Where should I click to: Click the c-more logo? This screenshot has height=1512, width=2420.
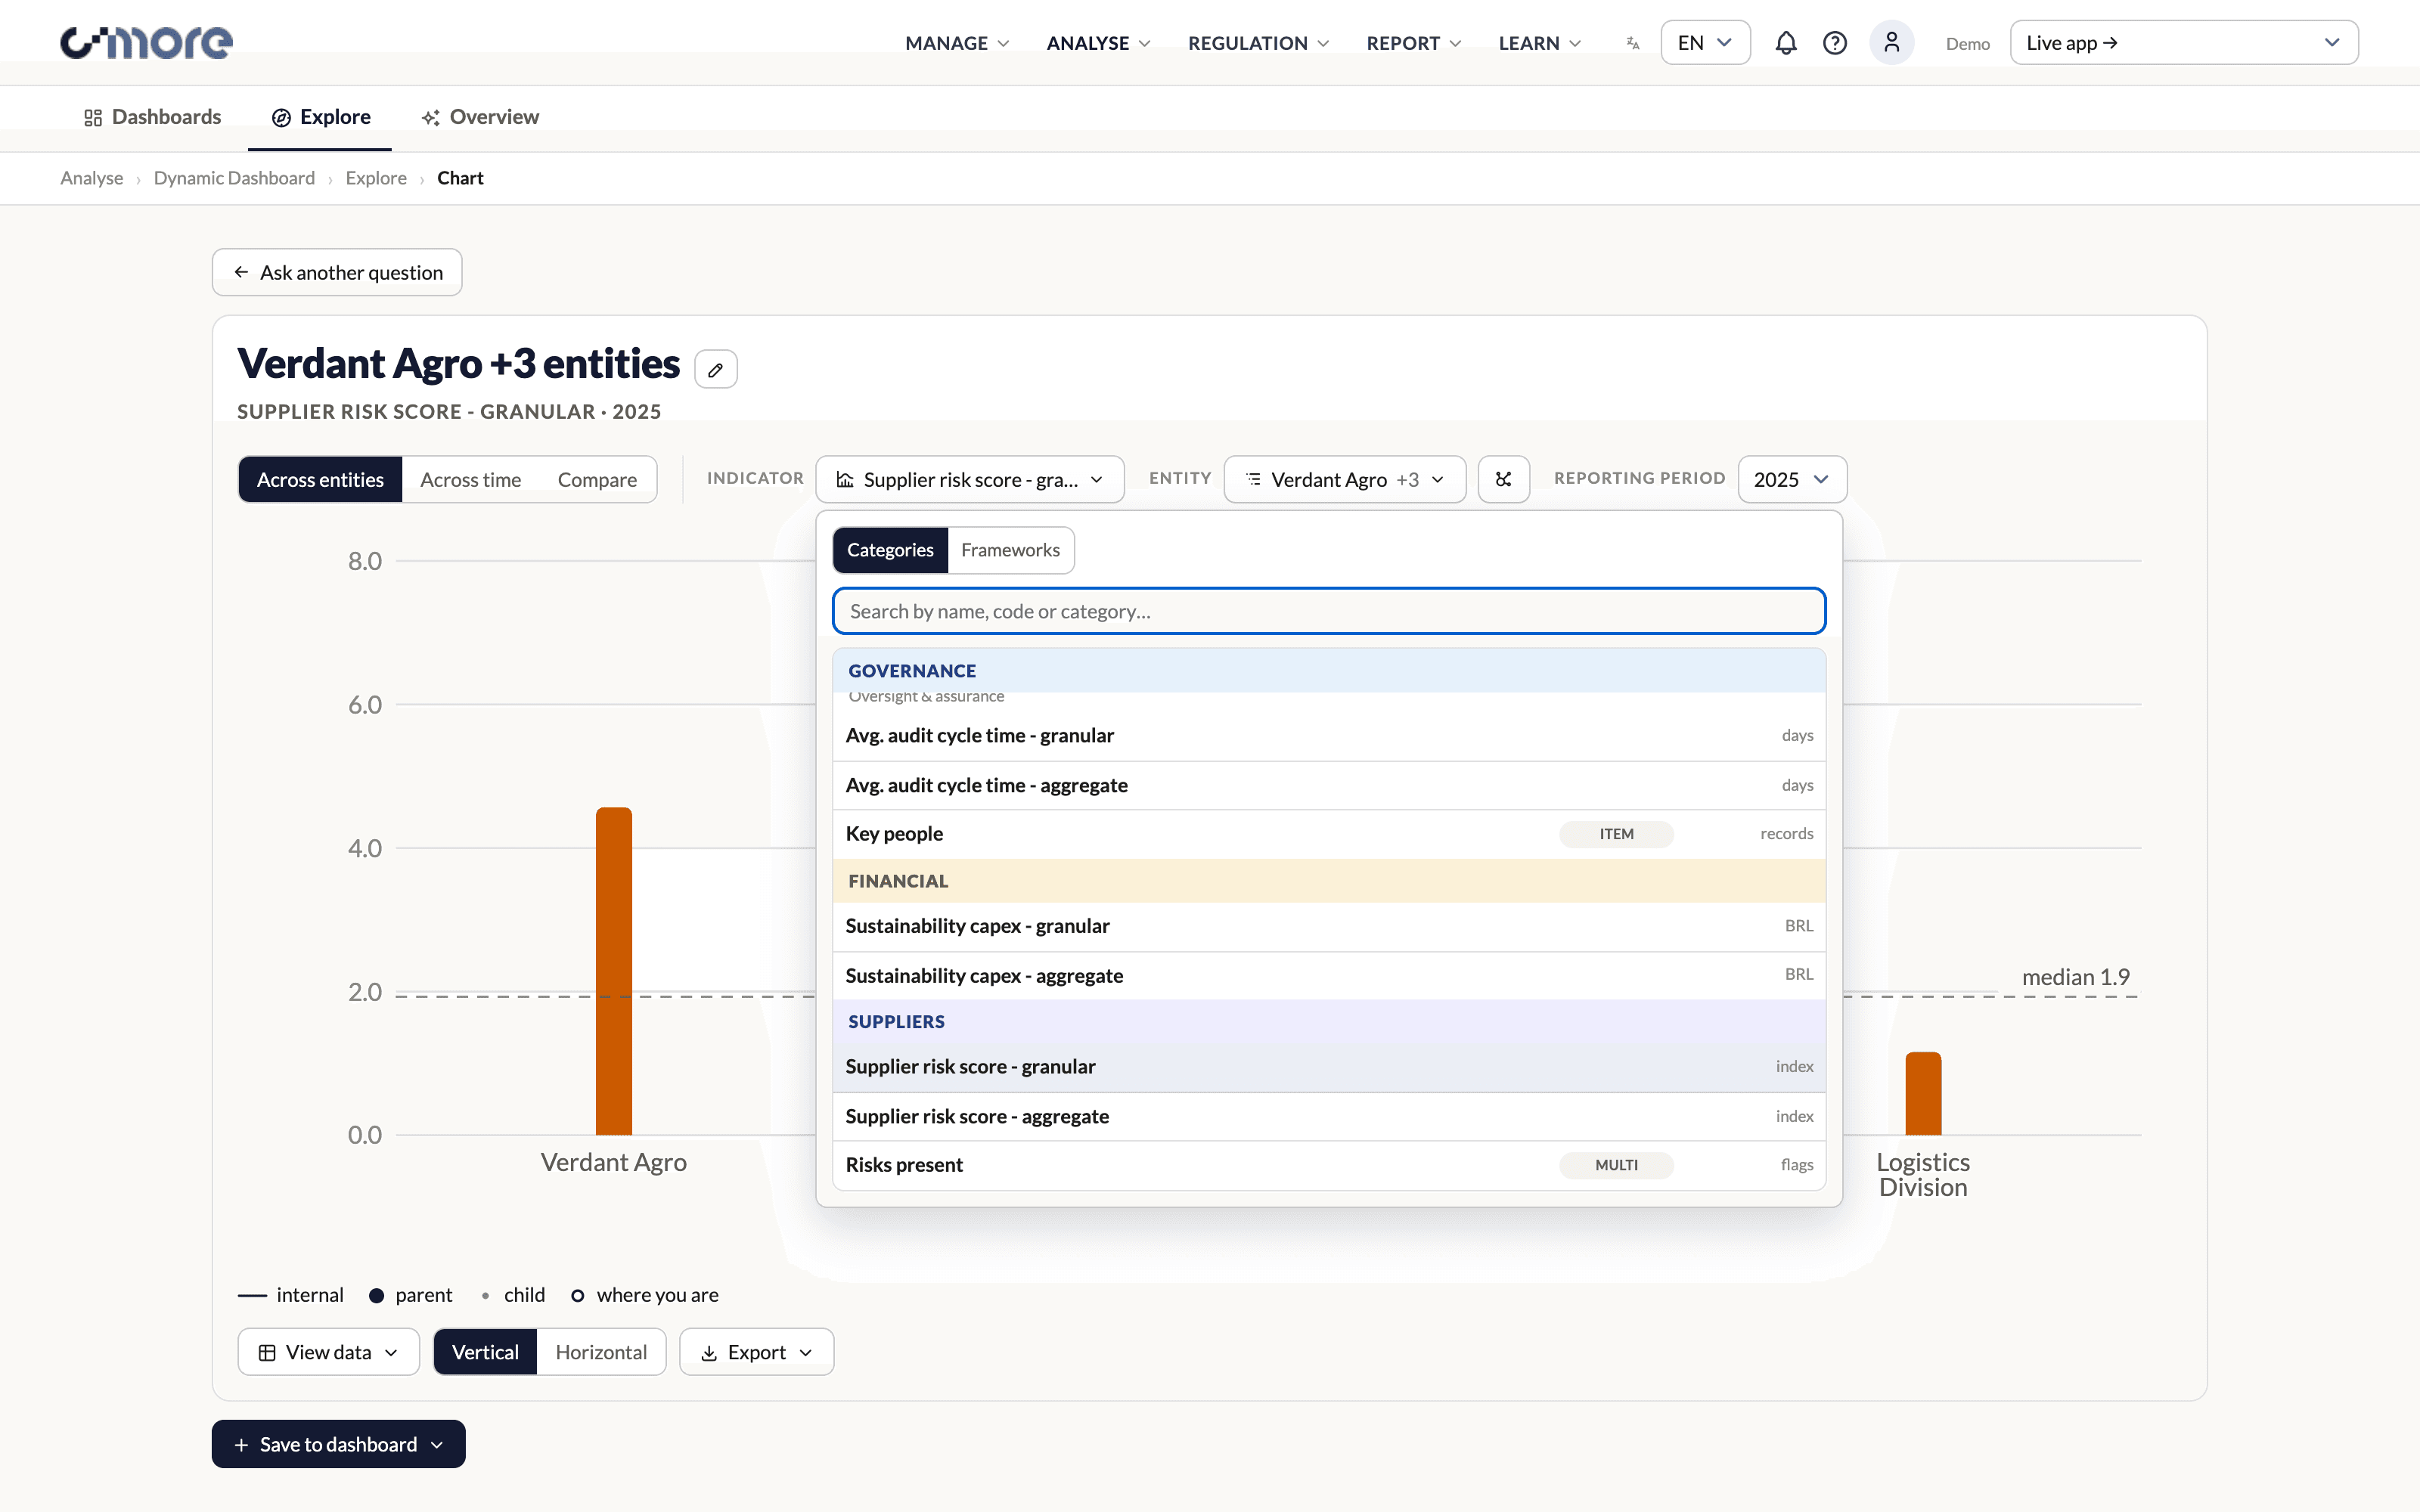point(146,42)
